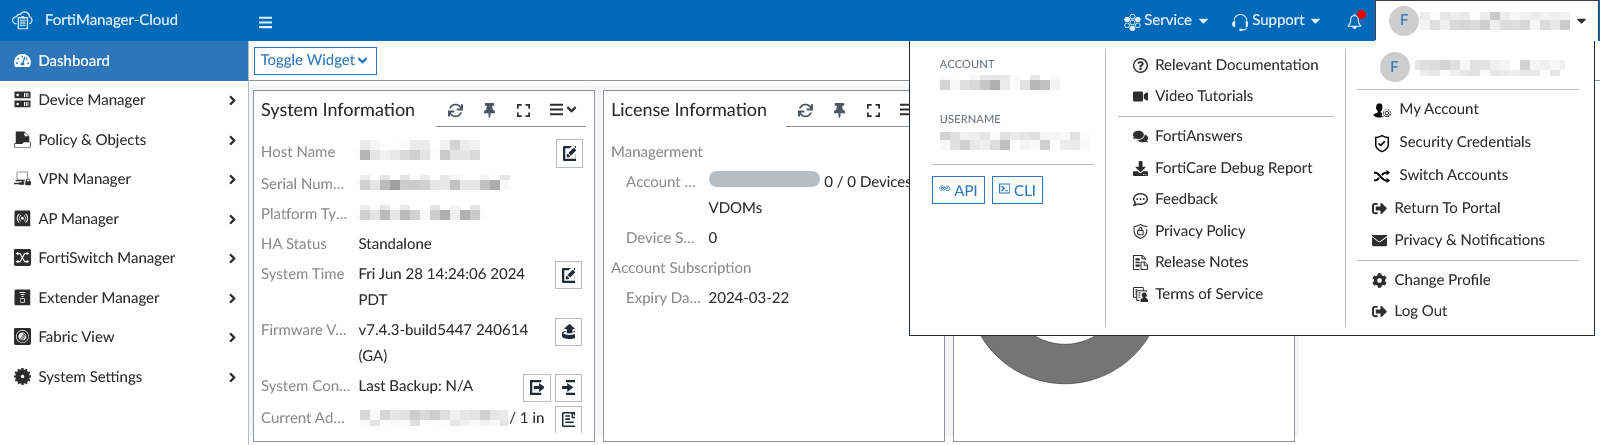Open the Service dropdown menu
This screenshot has height=445, width=1600.
pos(1166,21)
